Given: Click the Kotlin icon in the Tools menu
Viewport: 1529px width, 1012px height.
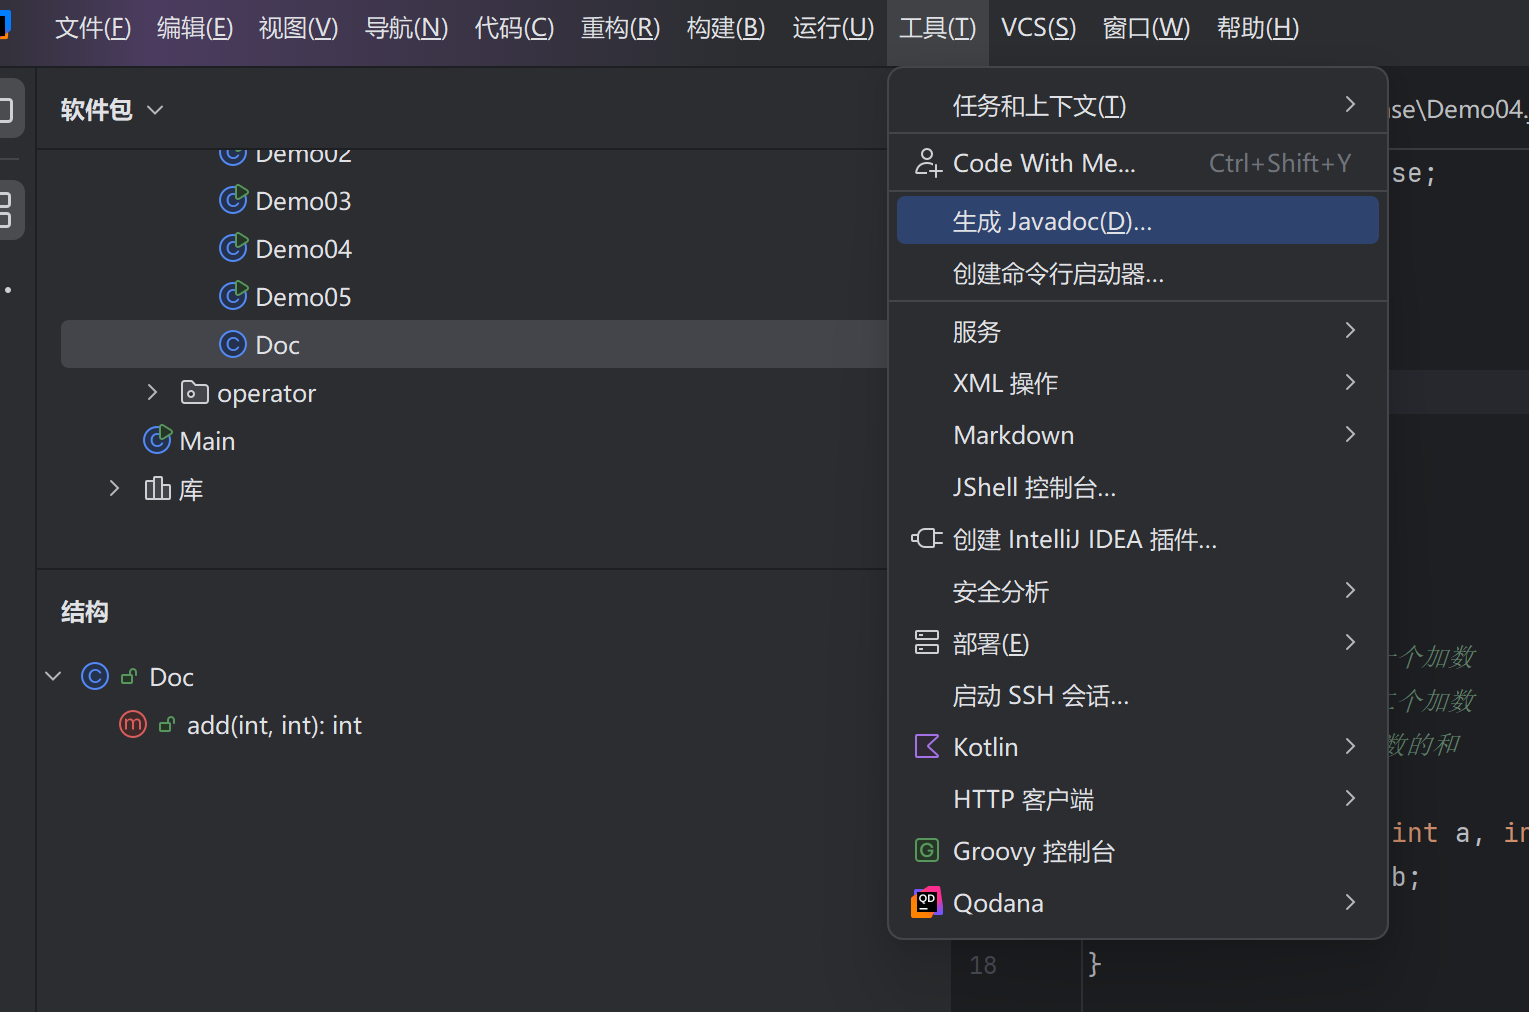Looking at the screenshot, I should point(926,746).
